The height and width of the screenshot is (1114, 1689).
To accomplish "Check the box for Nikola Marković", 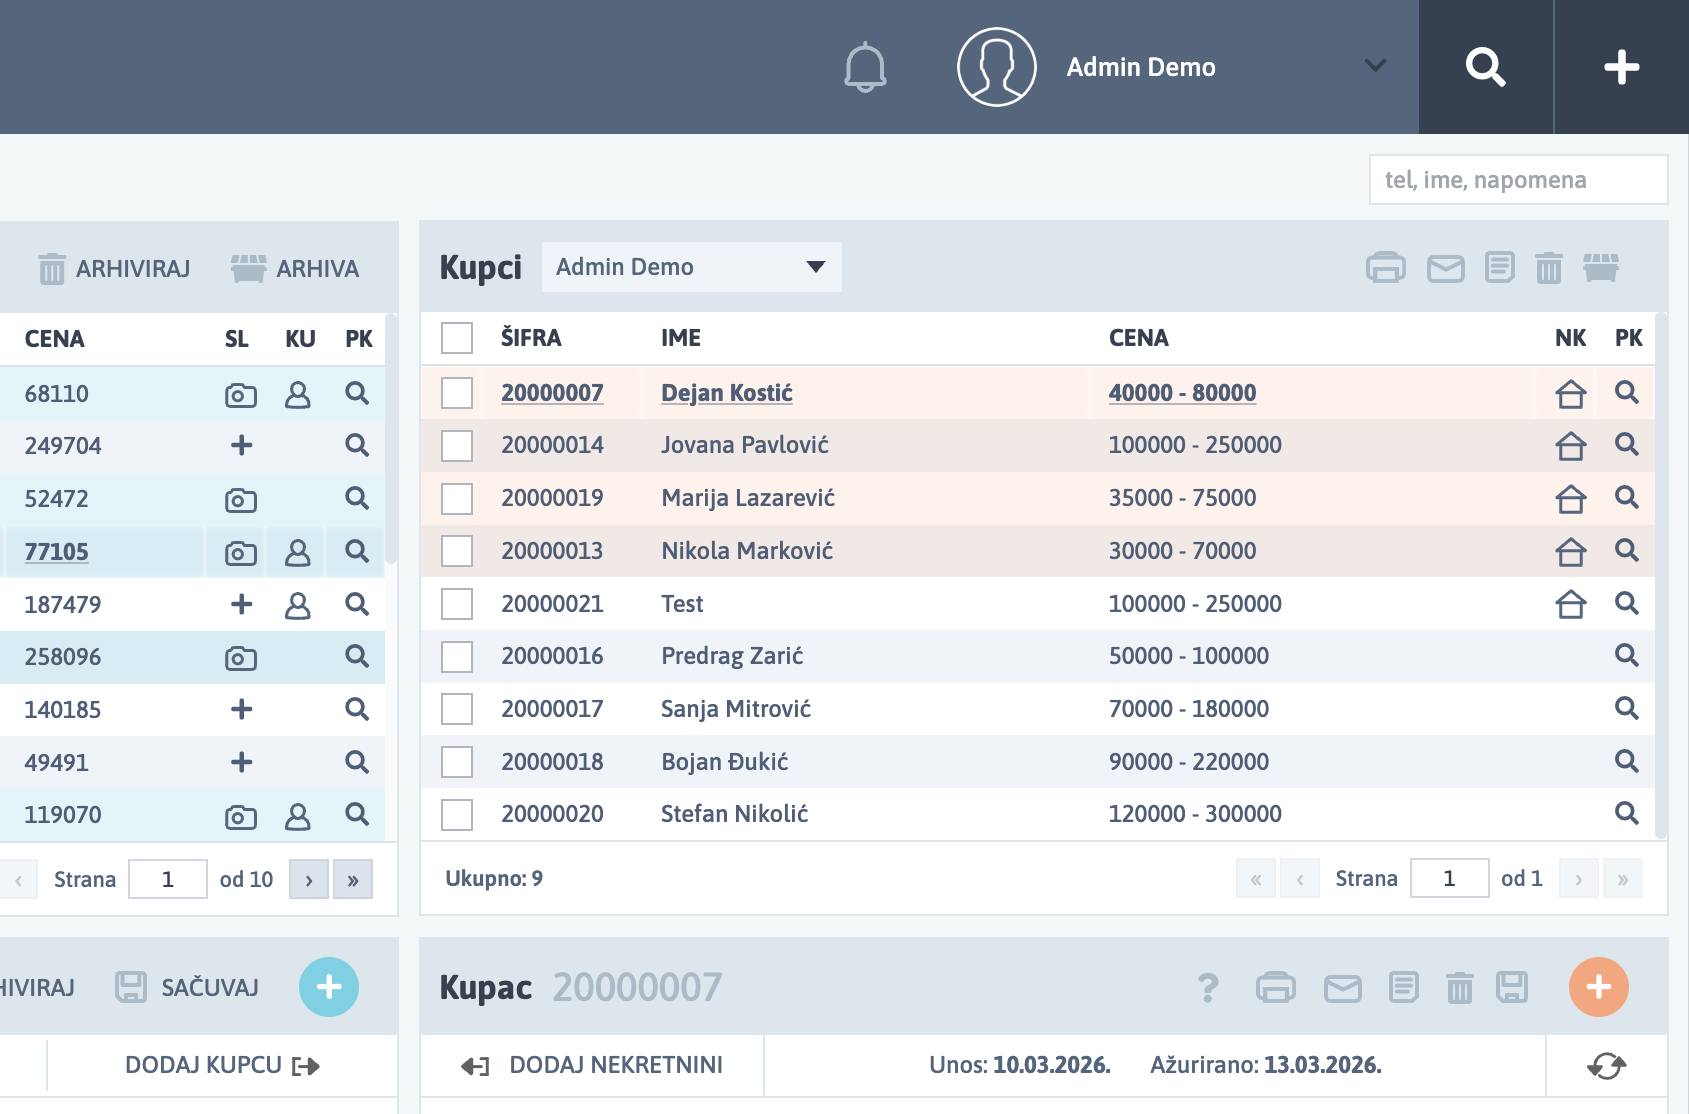I will click(x=457, y=551).
